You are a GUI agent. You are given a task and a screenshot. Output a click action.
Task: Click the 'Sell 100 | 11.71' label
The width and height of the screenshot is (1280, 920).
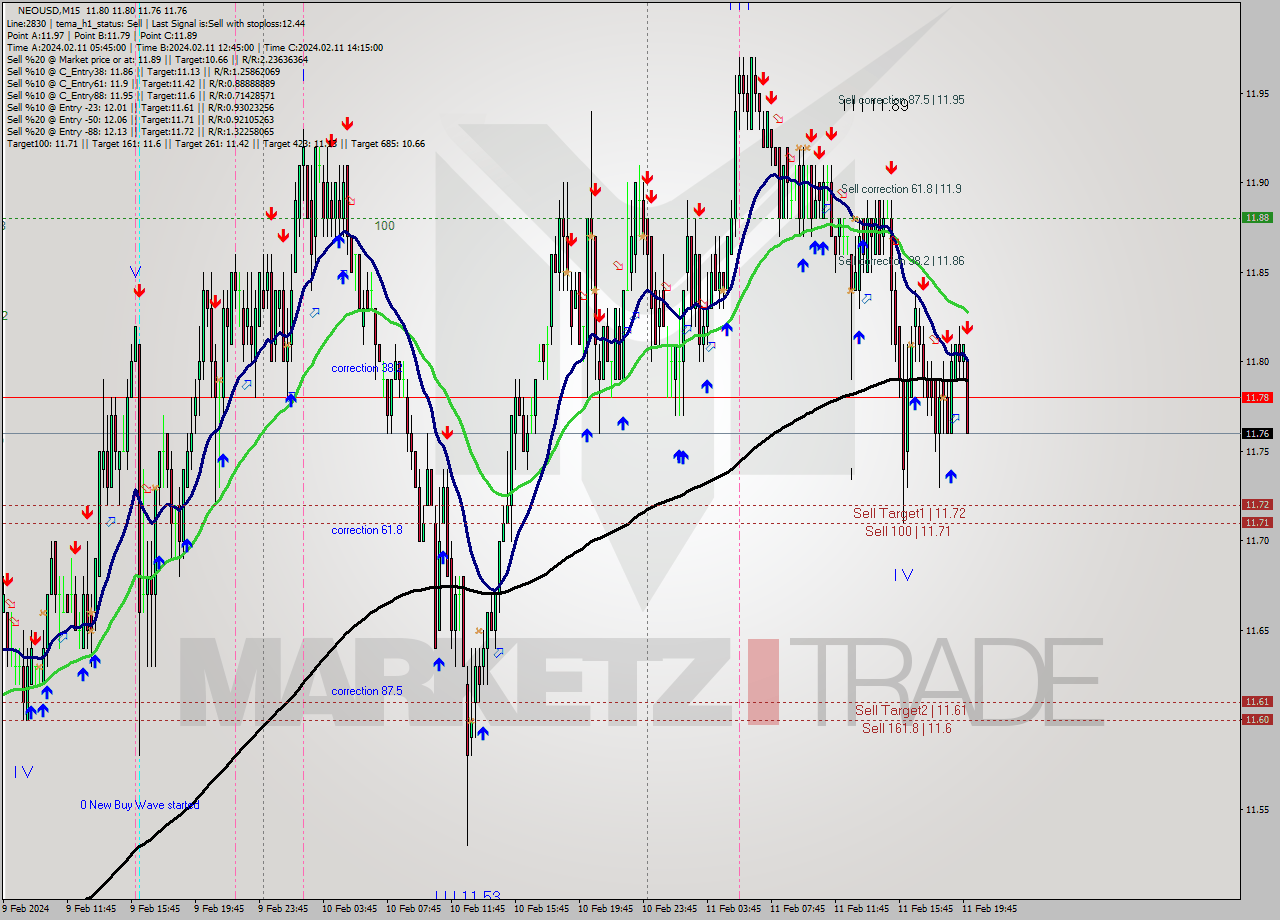(x=908, y=531)
